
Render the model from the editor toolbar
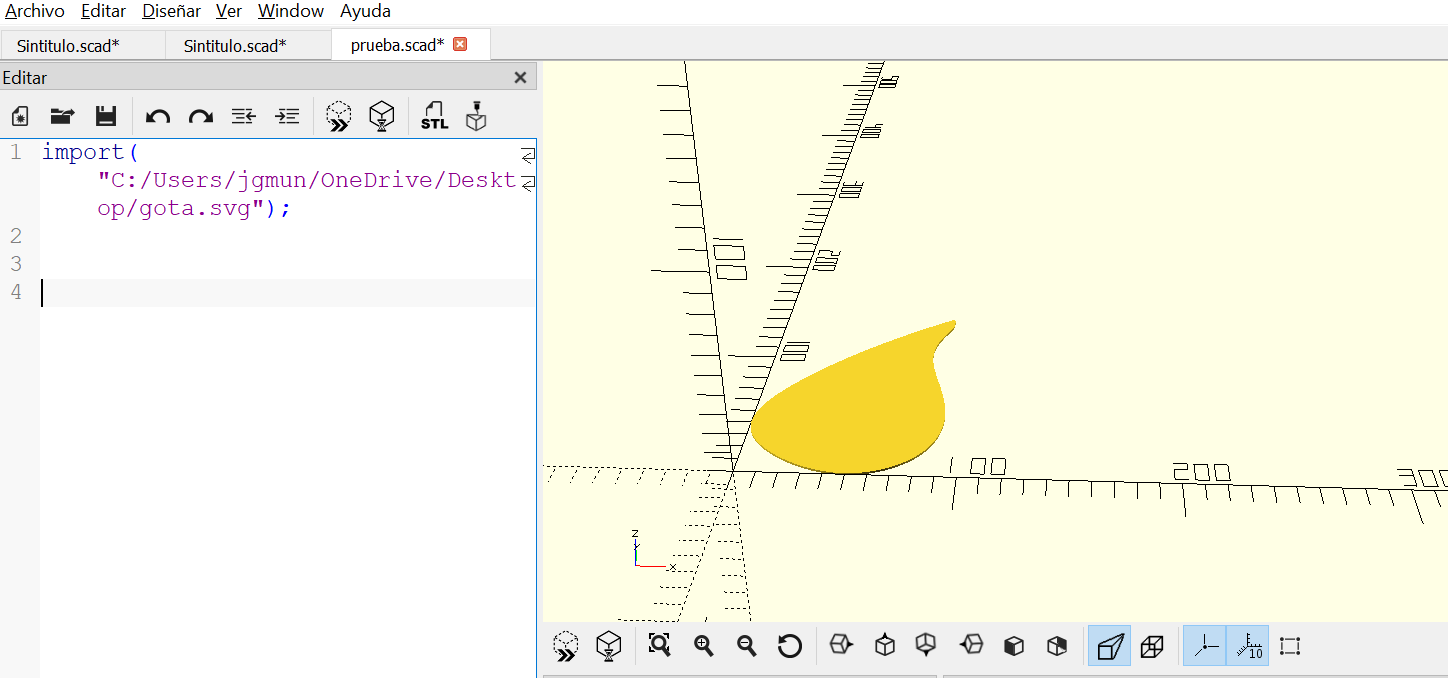pyautogui.click(x=380, y=116)
